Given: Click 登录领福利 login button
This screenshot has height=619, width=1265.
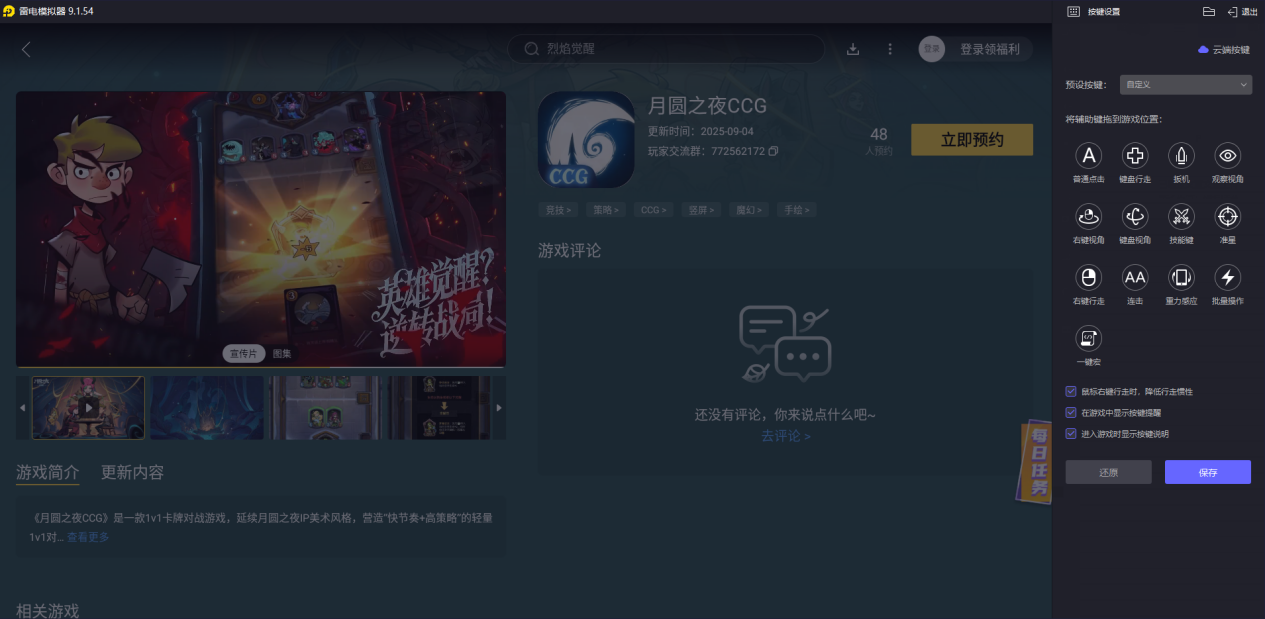Looking at the screenshot, I should 990,49.
